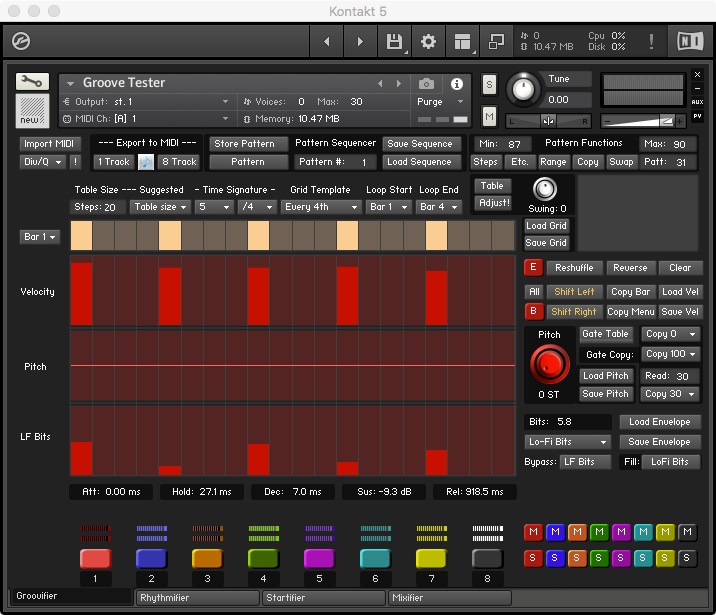Expand the Every 4th grid template dropdown
Viewport: 716px width, 615px height.
(x=320, y=207)
